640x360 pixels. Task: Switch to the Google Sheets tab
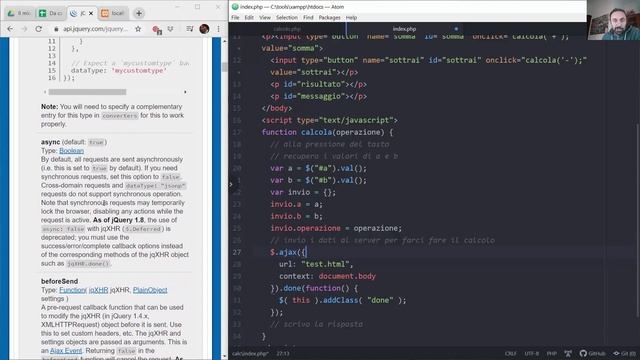tap(50, 13)
